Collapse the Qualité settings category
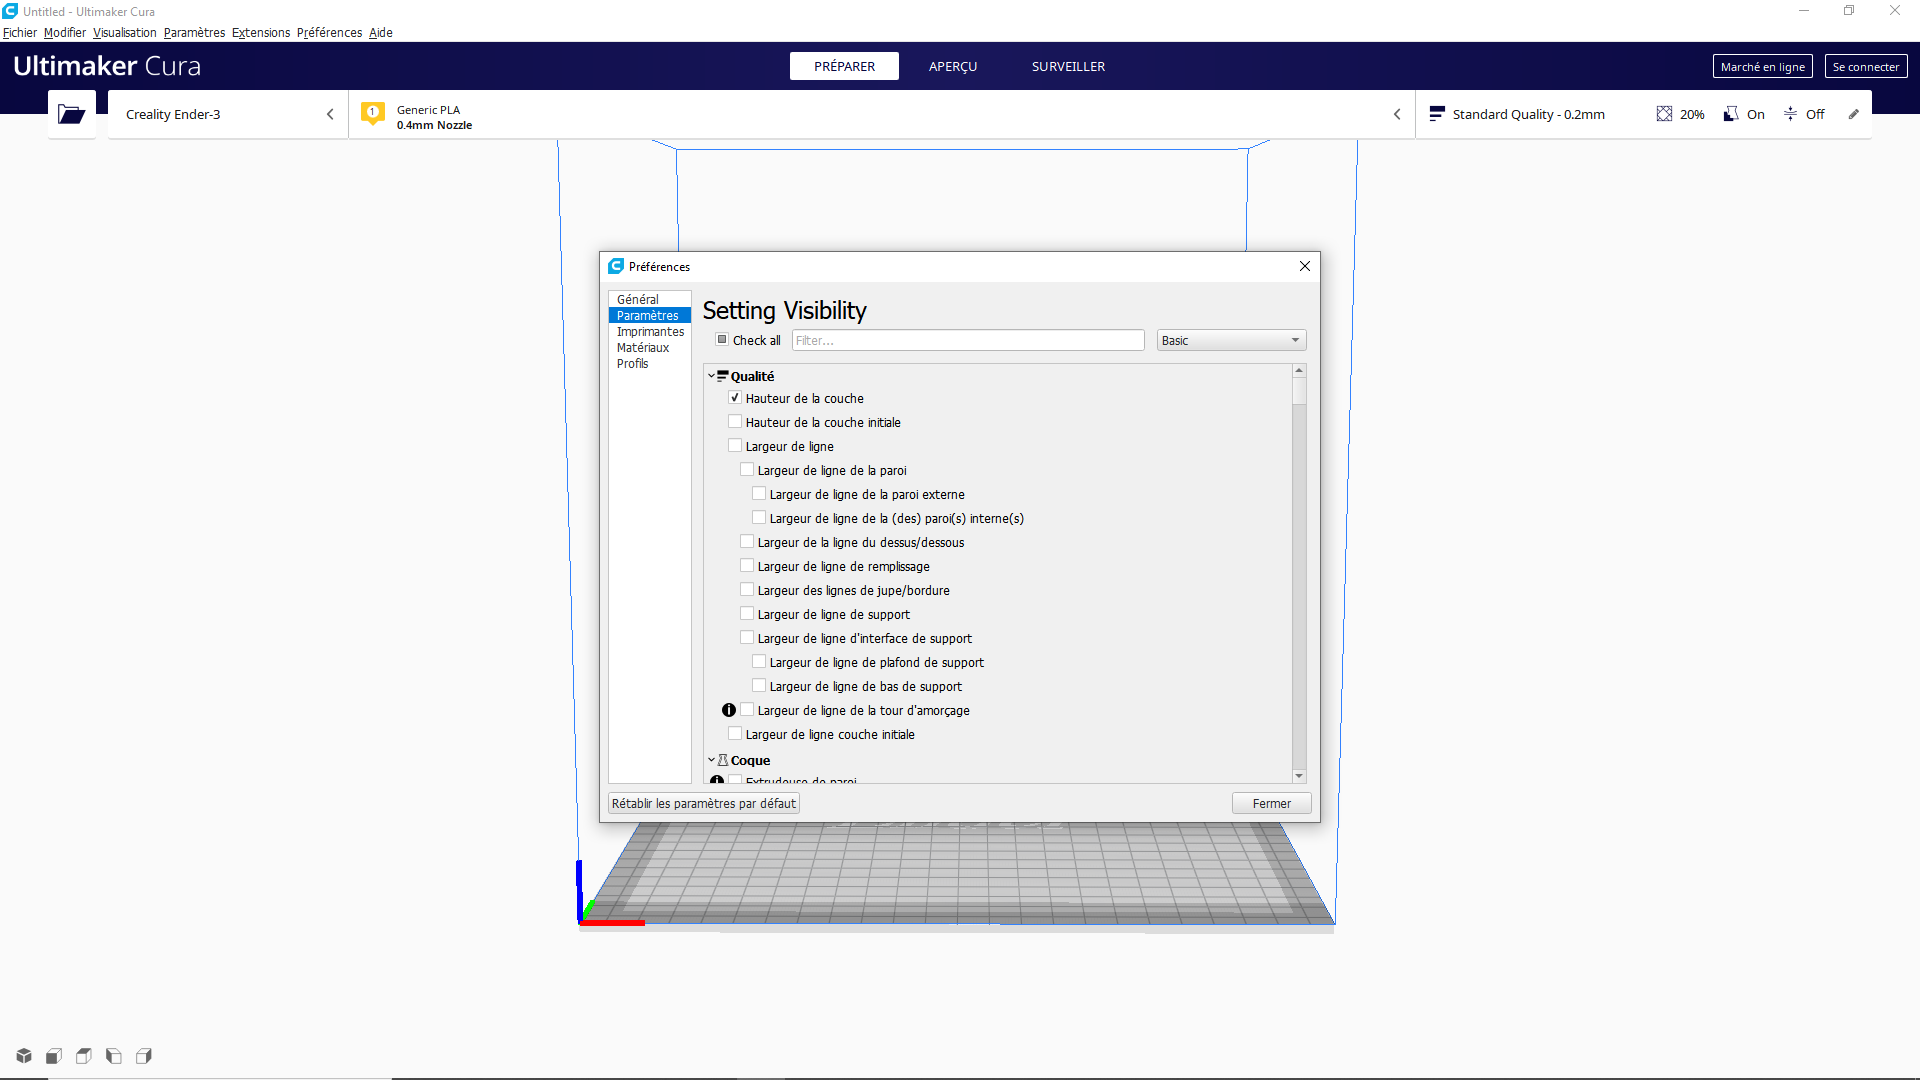Screen dimensions: 1920x1080 (x=711, y=376)
